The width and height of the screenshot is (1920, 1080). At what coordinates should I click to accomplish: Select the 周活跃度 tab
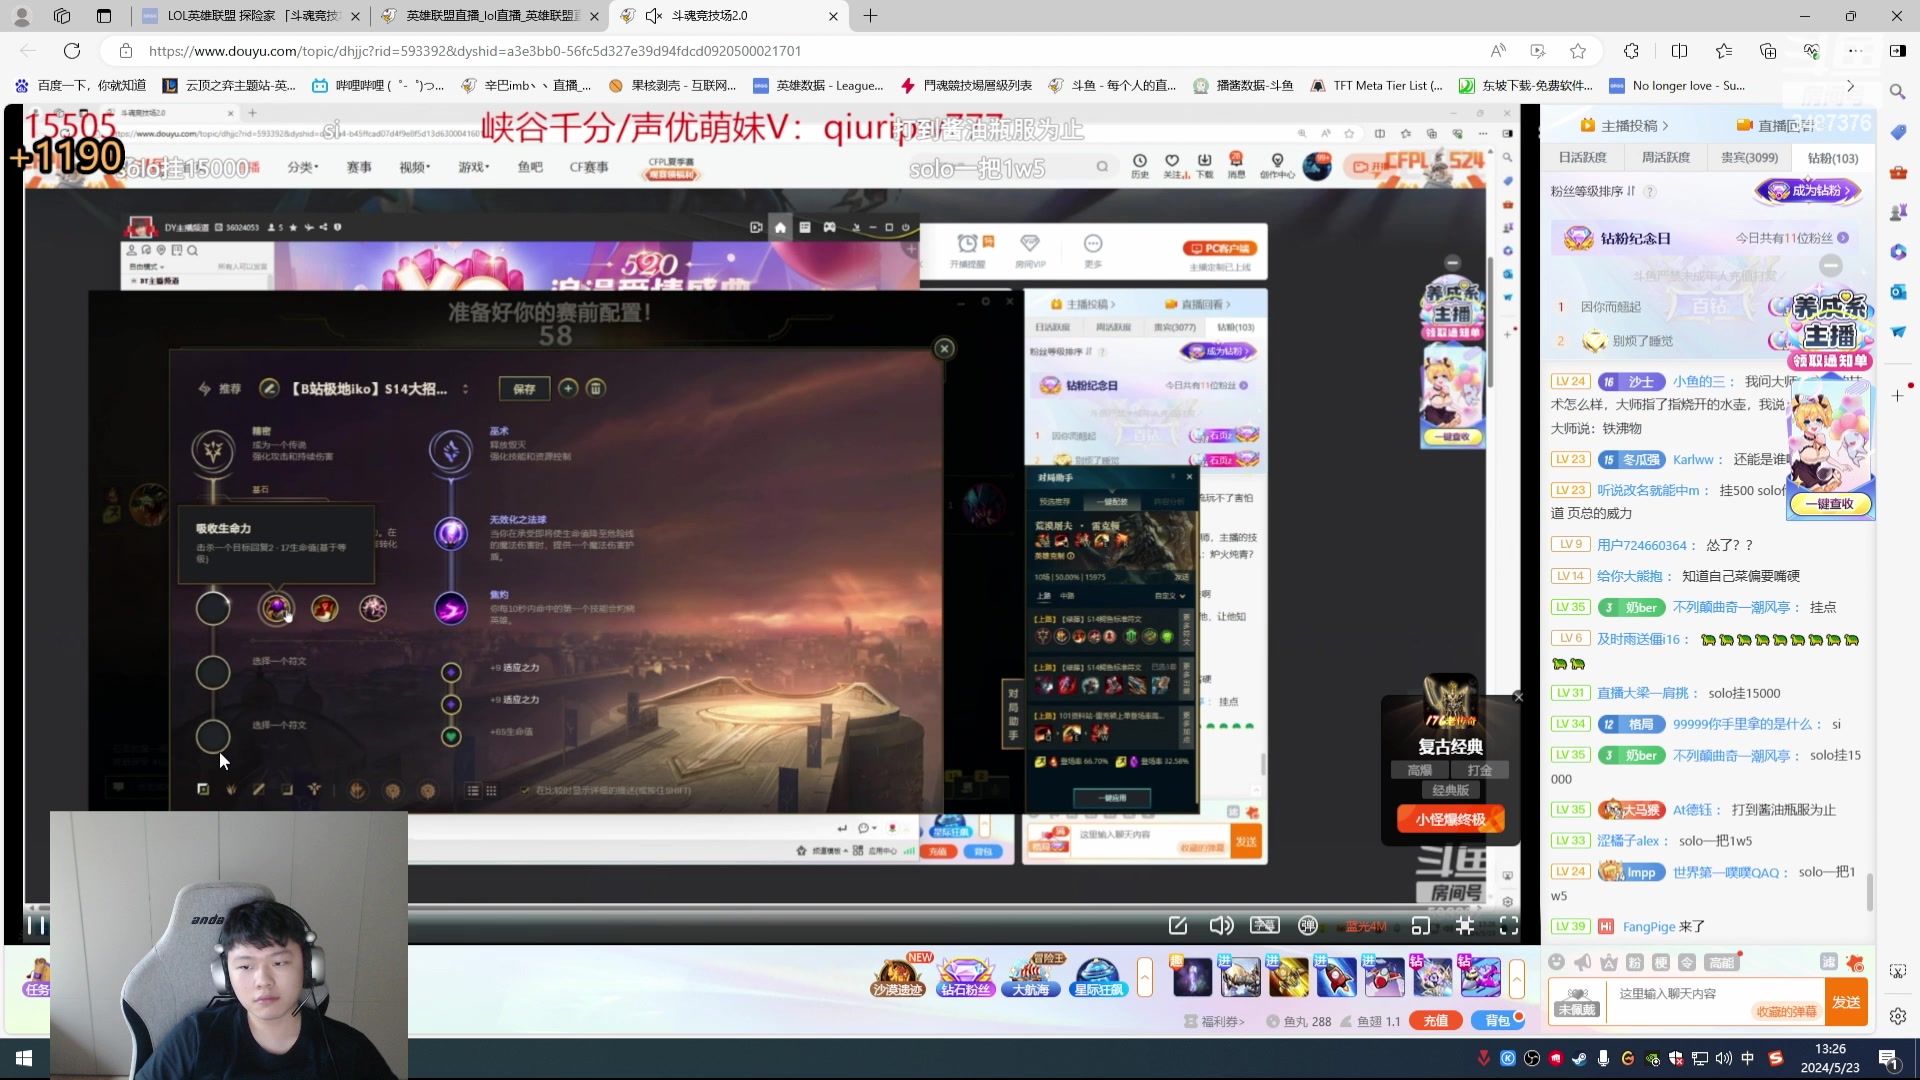point(1666,157)
